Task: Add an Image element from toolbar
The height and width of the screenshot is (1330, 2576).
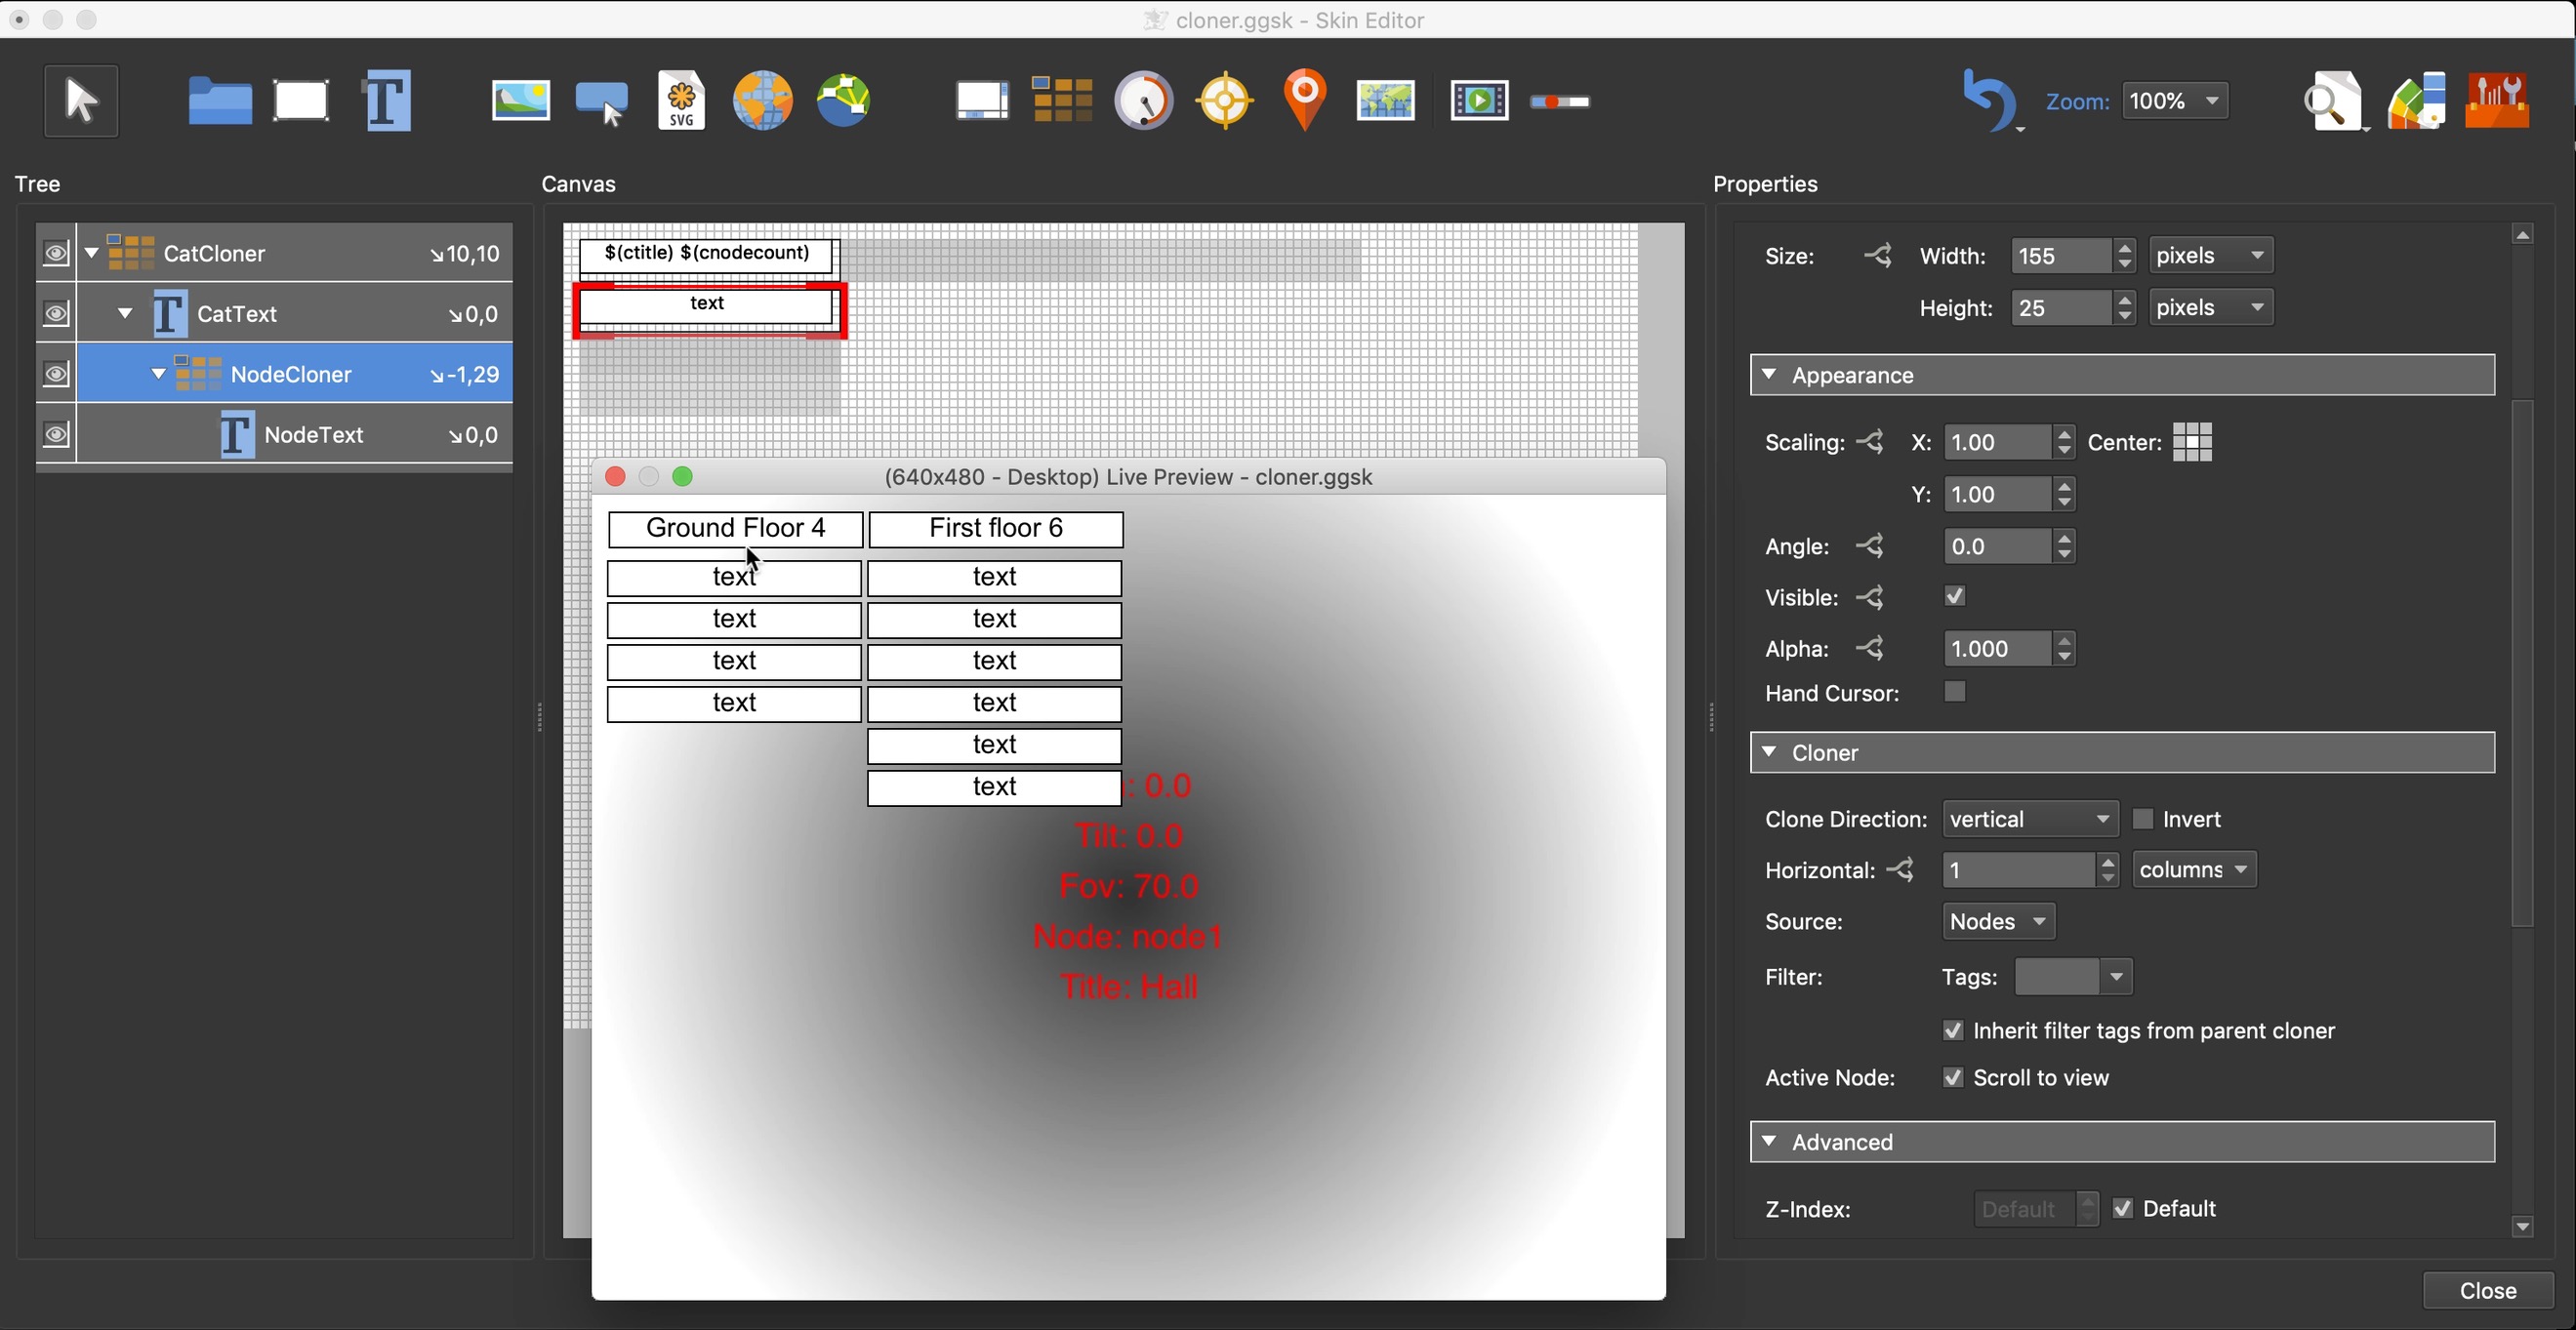Action: coord(521,101)
